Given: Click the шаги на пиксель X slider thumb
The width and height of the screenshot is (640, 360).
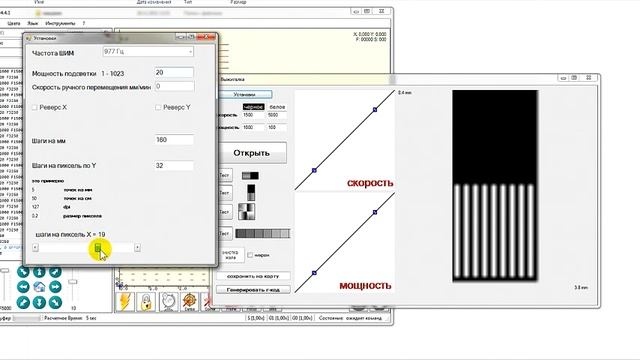Looking at the screenshot, I should [98, 247].
